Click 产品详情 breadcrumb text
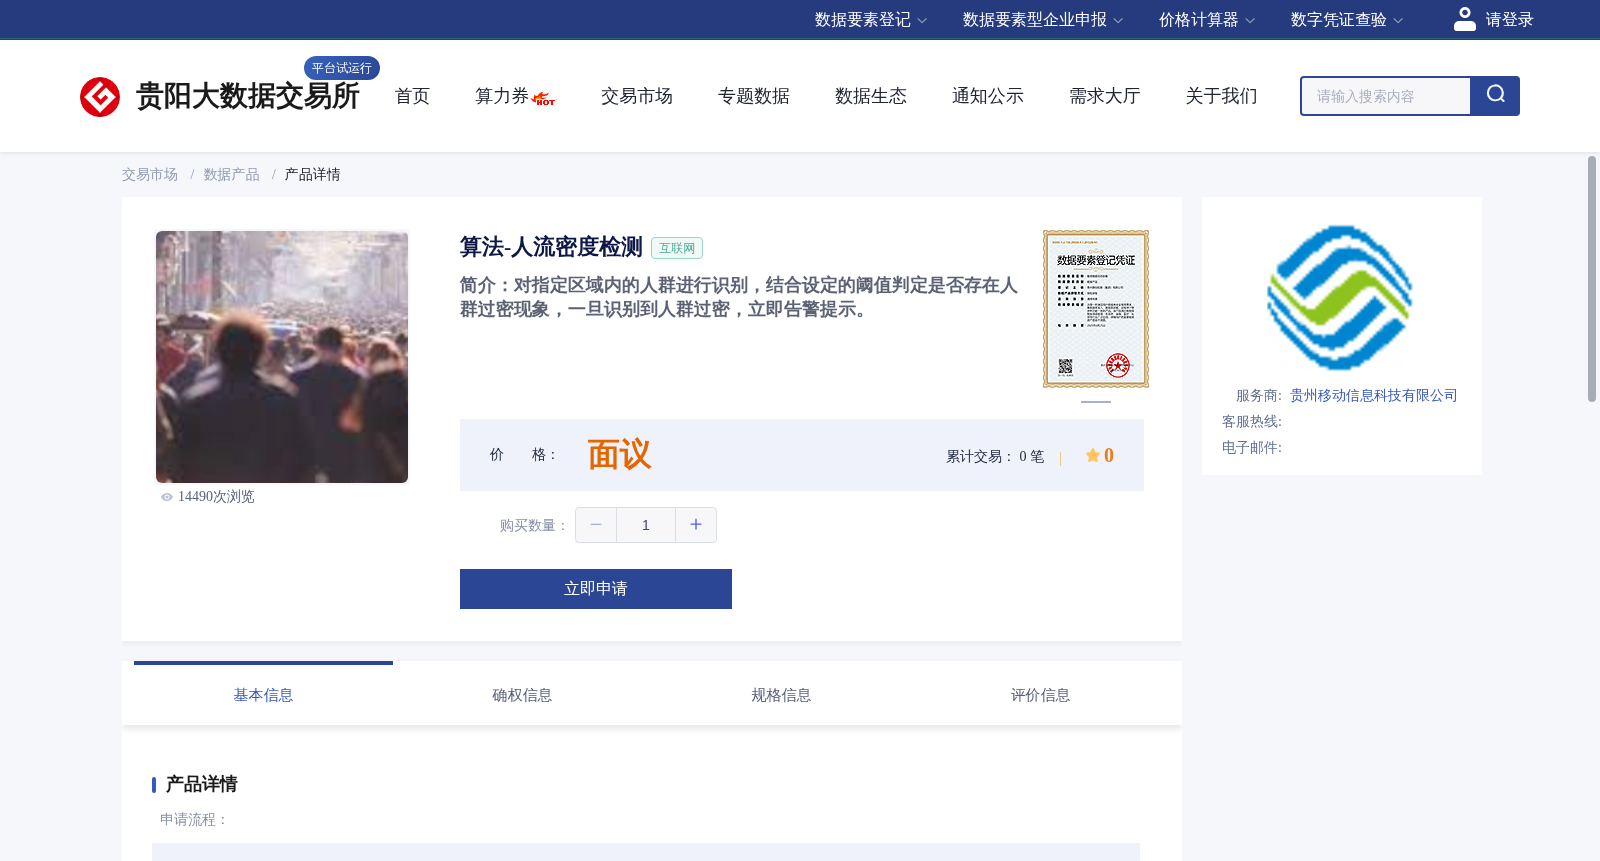This screenshot has width=1600, height=861. pyautogui.click(x=313, y=175)
